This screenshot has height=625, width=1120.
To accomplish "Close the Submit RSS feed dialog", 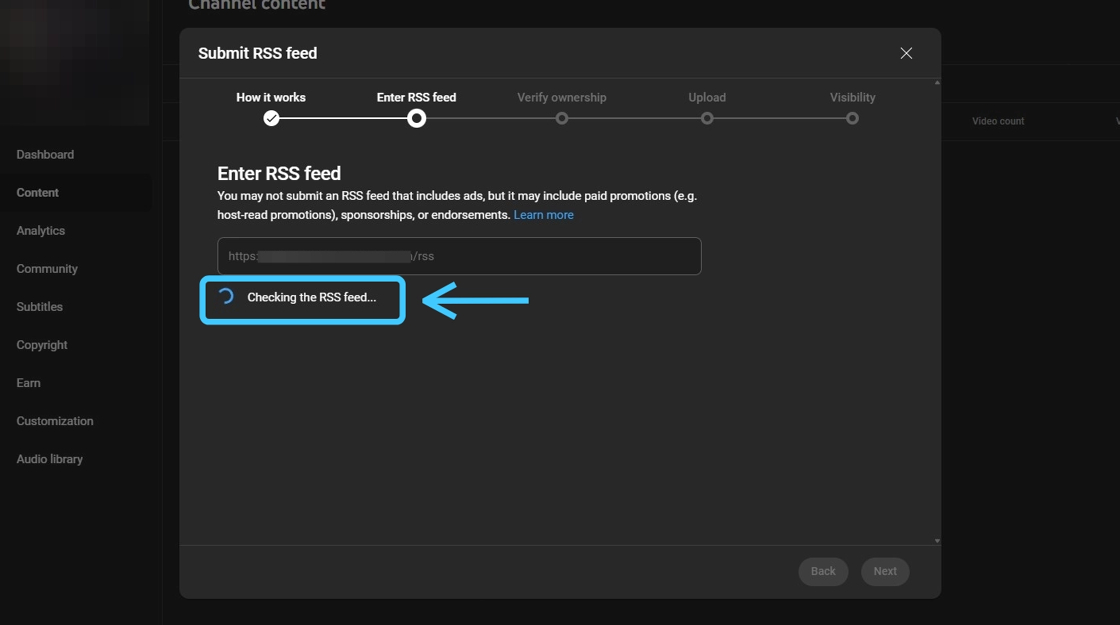I will coord(906,53).
